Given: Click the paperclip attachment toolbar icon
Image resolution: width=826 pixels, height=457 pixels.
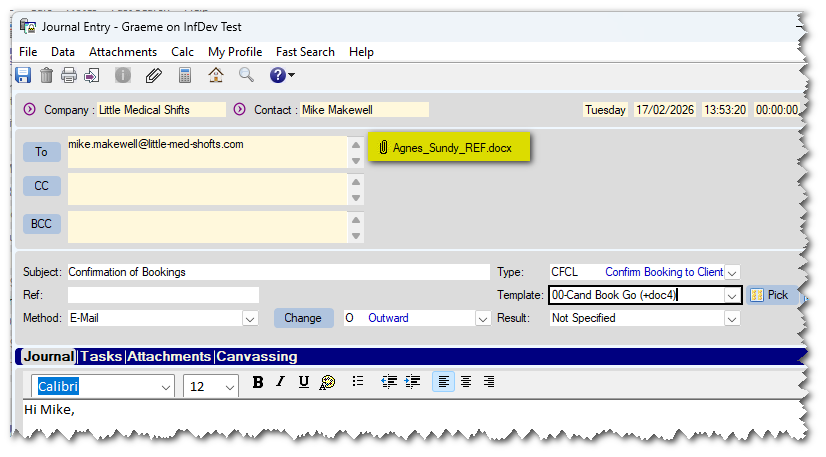Looking at the screenshot, I should 153,75.
